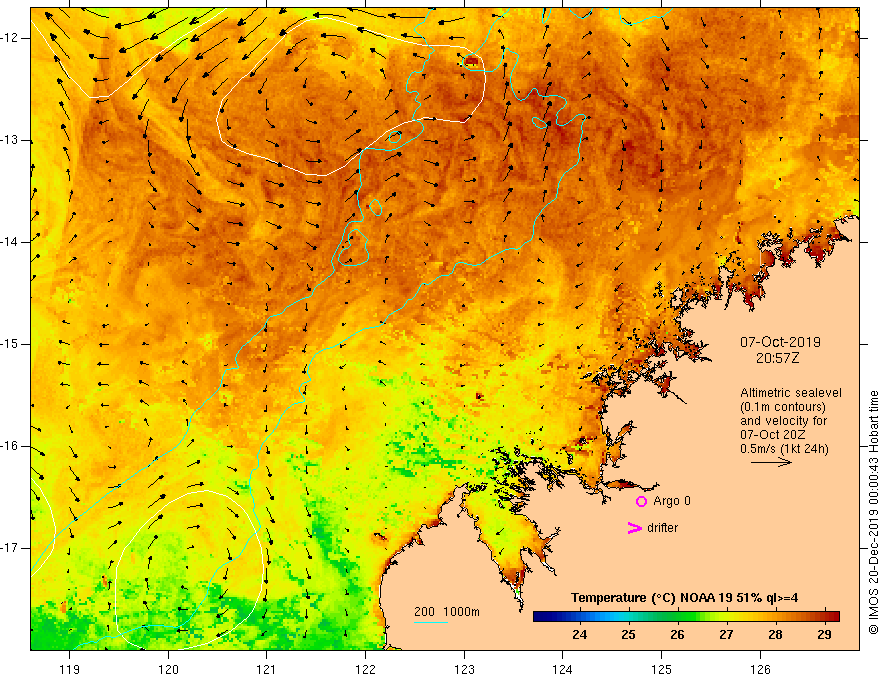
Task: Click latitude axis label -15
Action: click(x=11, y=344)
